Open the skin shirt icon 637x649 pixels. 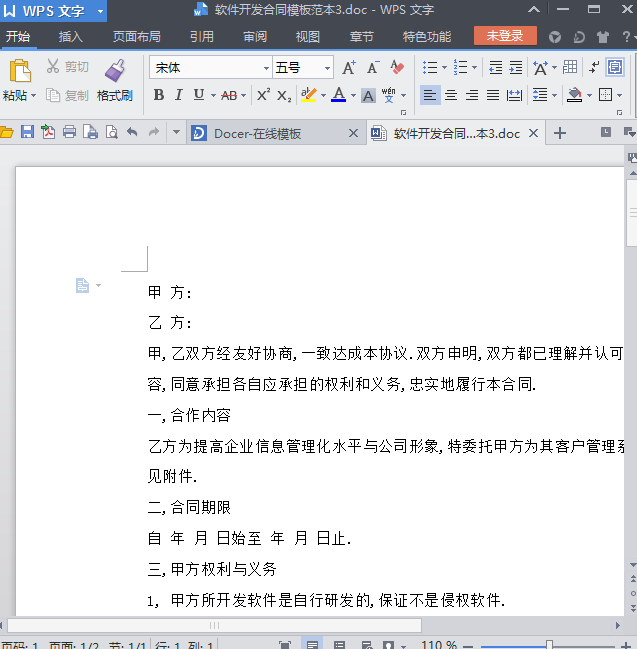[x=603, y=37]
